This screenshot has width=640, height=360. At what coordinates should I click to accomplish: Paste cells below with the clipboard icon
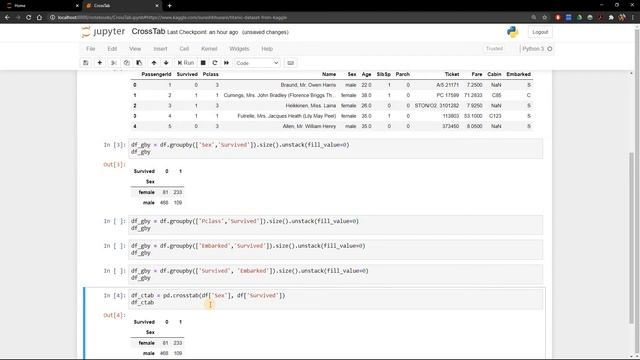tap(139, 63)
